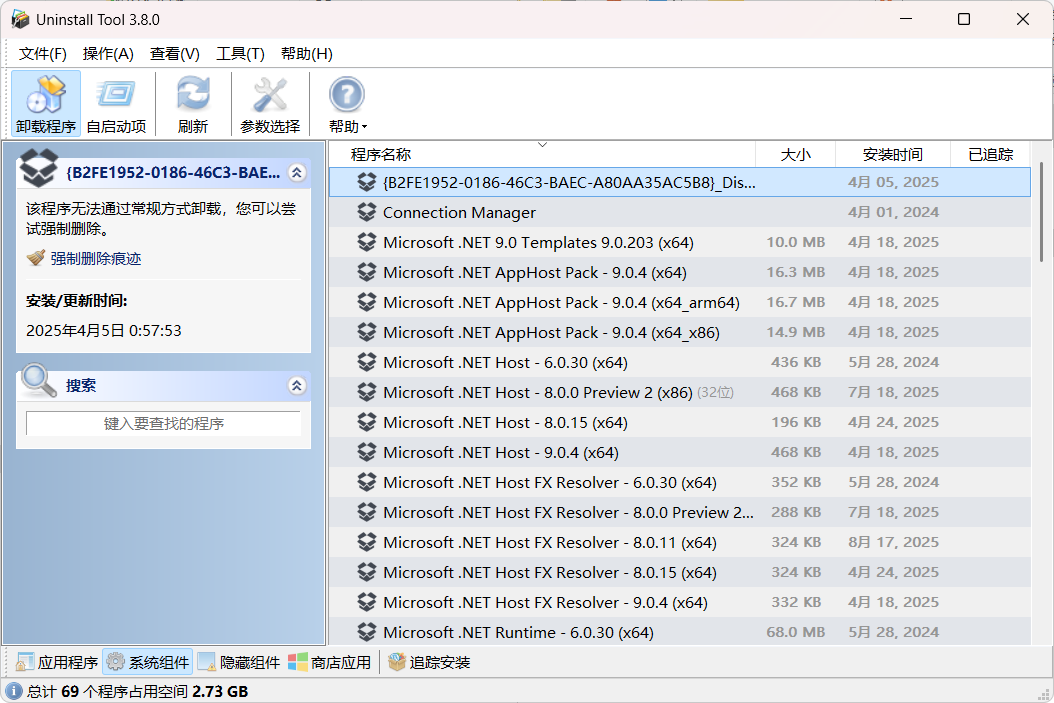
Task: Click the package icon of .NET Host - 8.0.15
Action: [x=366, y=422]
